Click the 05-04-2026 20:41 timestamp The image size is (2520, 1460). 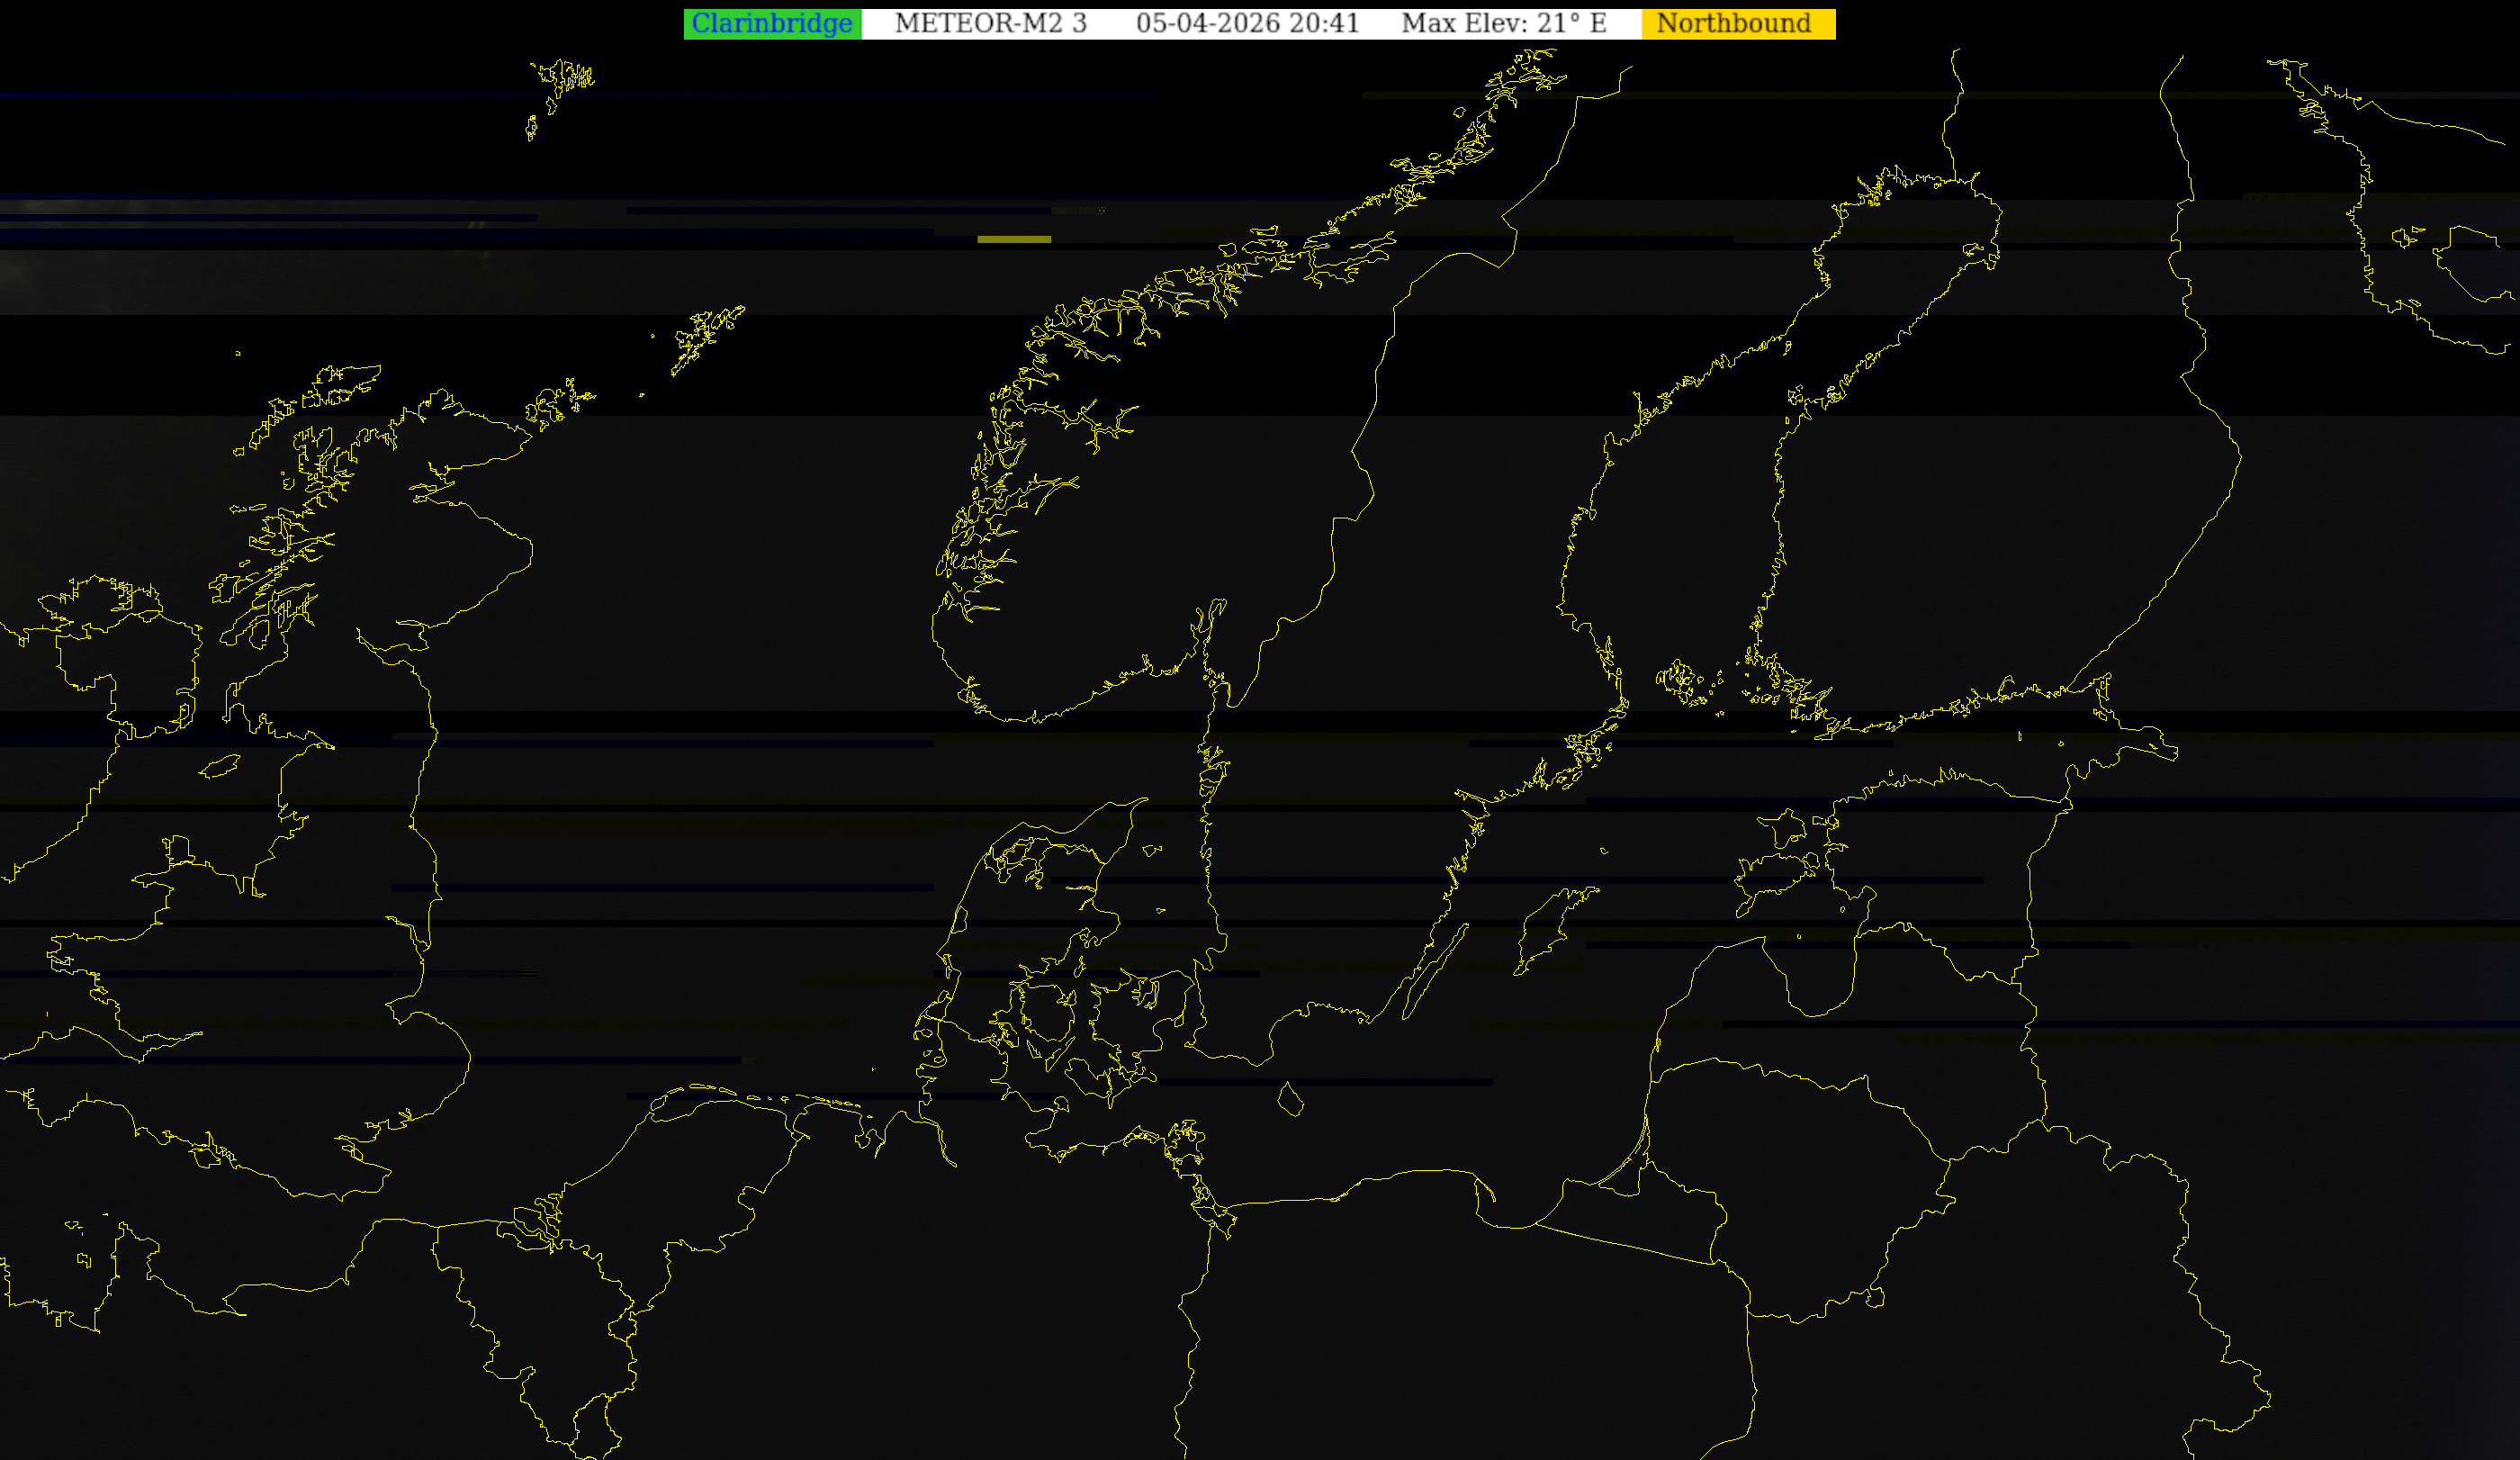point(1247,24)
